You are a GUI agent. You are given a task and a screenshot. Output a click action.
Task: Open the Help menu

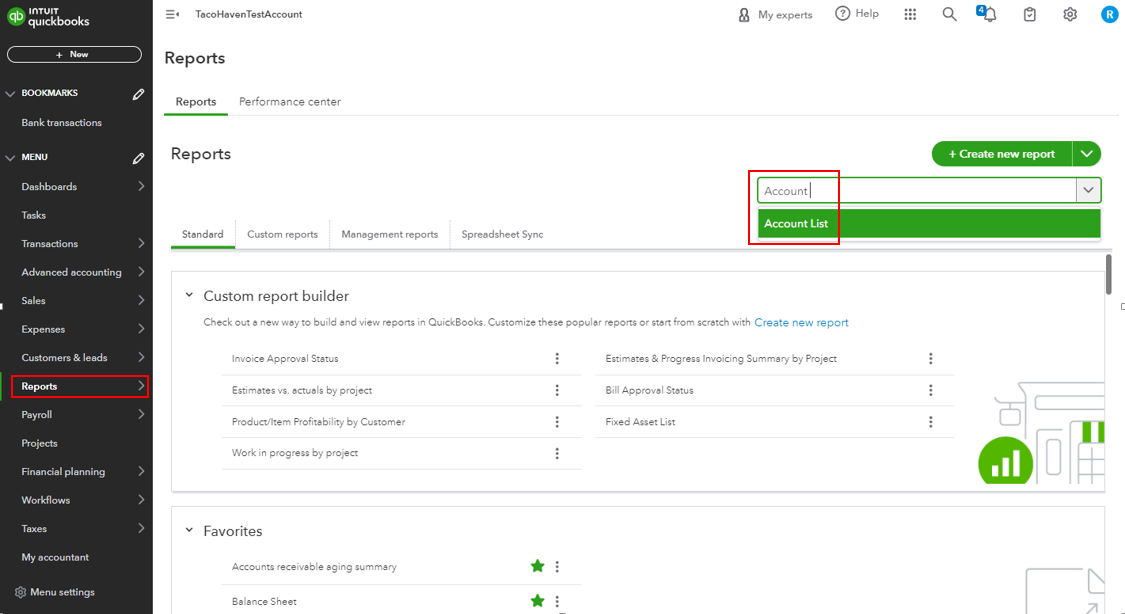(x=857, y=14)
